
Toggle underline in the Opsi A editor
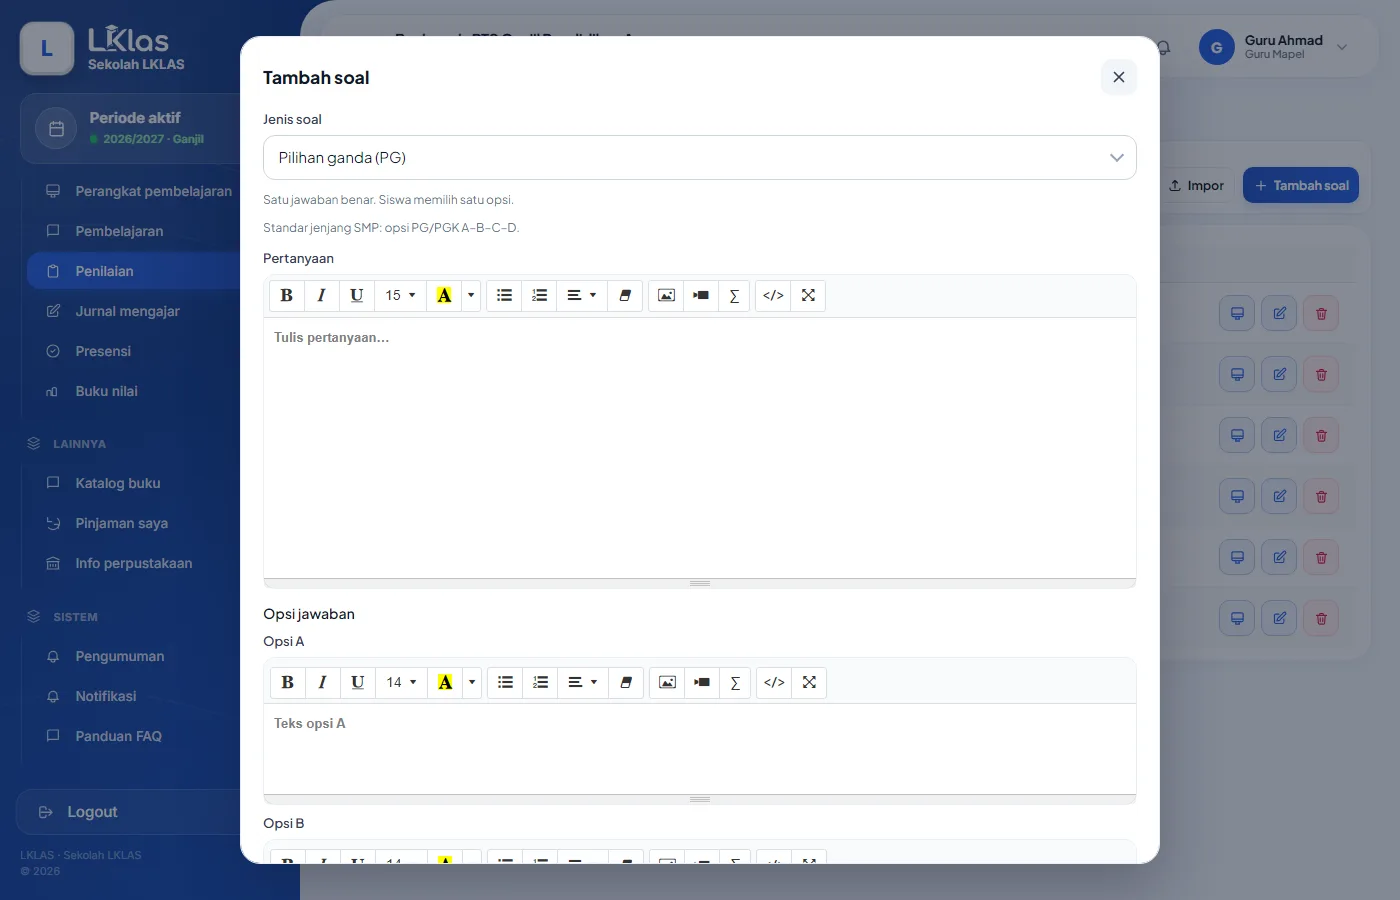357,682
